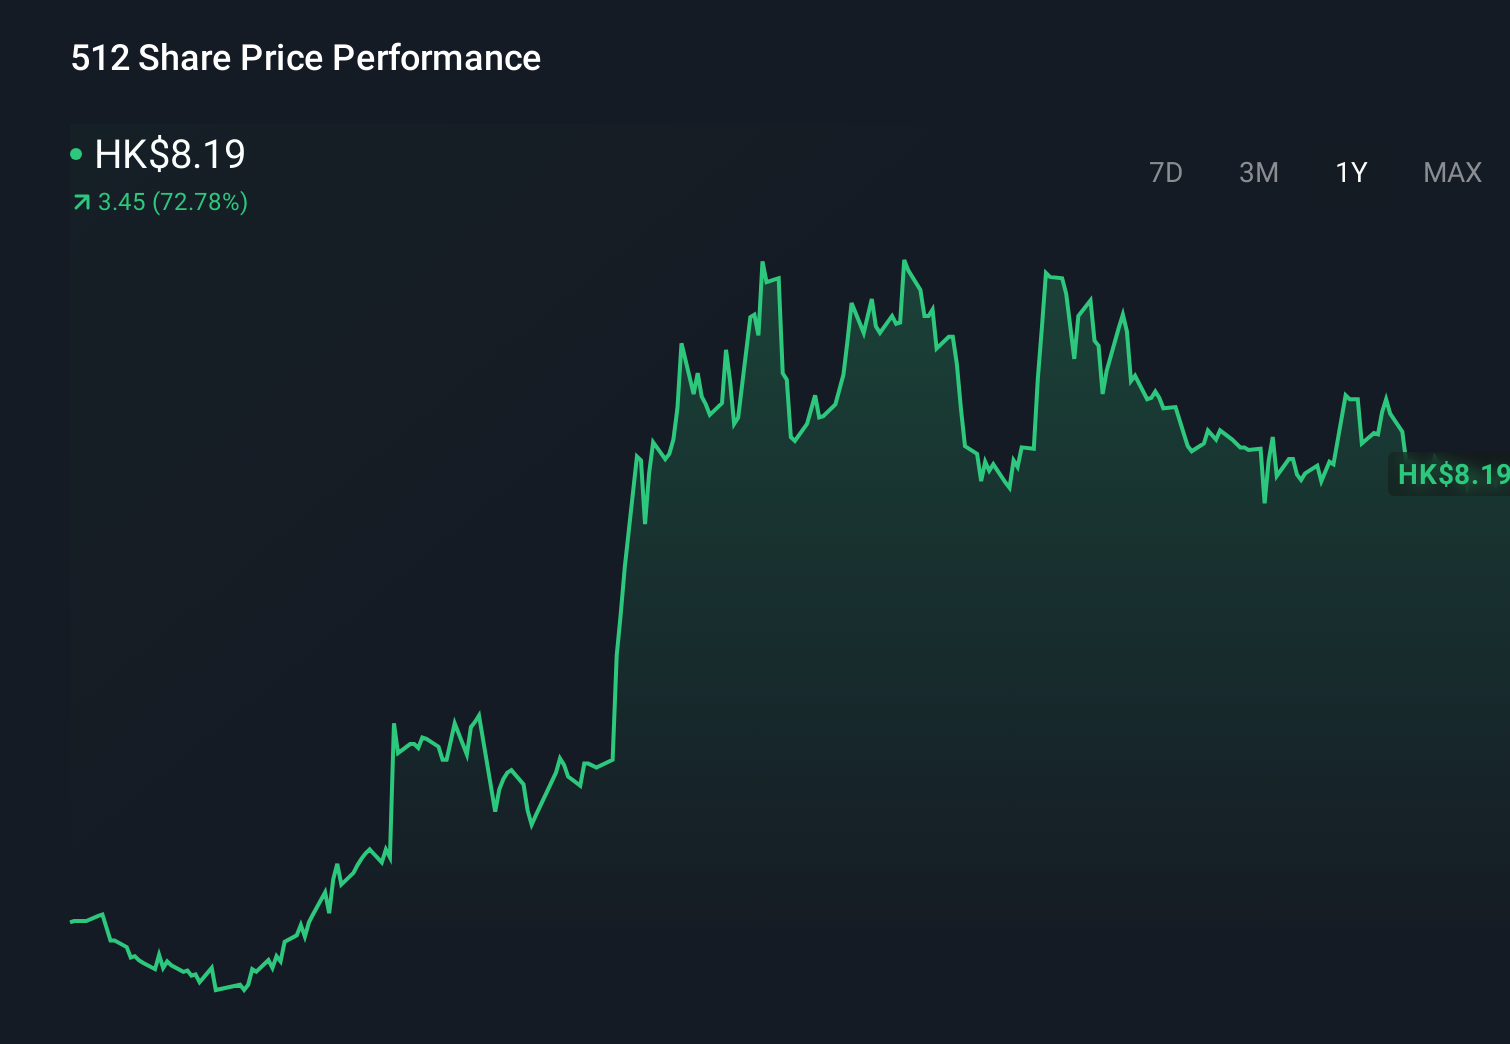Screen dimensions: 1510x1044
Task: Click the 512 Share Price Performance title
Action: click(x=304, y=57)
